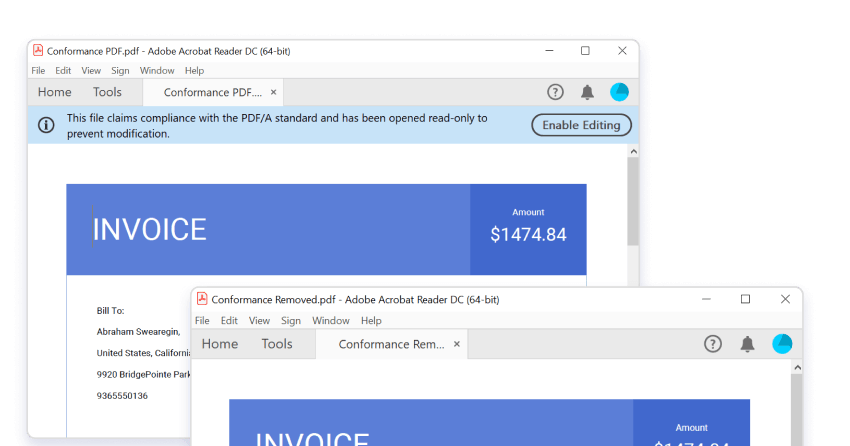Minimize the Conformance PDF.pdf window
Screen dimensions: 850x446
click(548, 50)
